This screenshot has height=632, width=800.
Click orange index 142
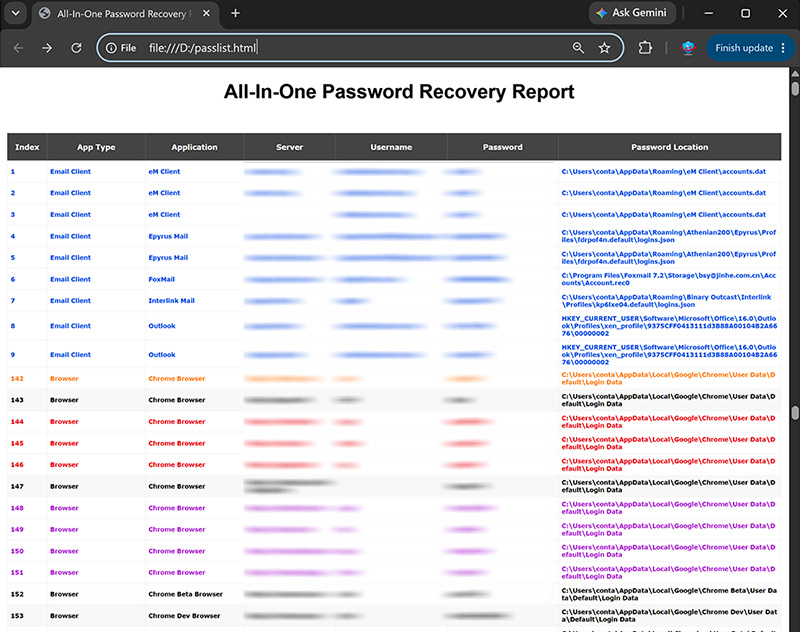(17, 379)
